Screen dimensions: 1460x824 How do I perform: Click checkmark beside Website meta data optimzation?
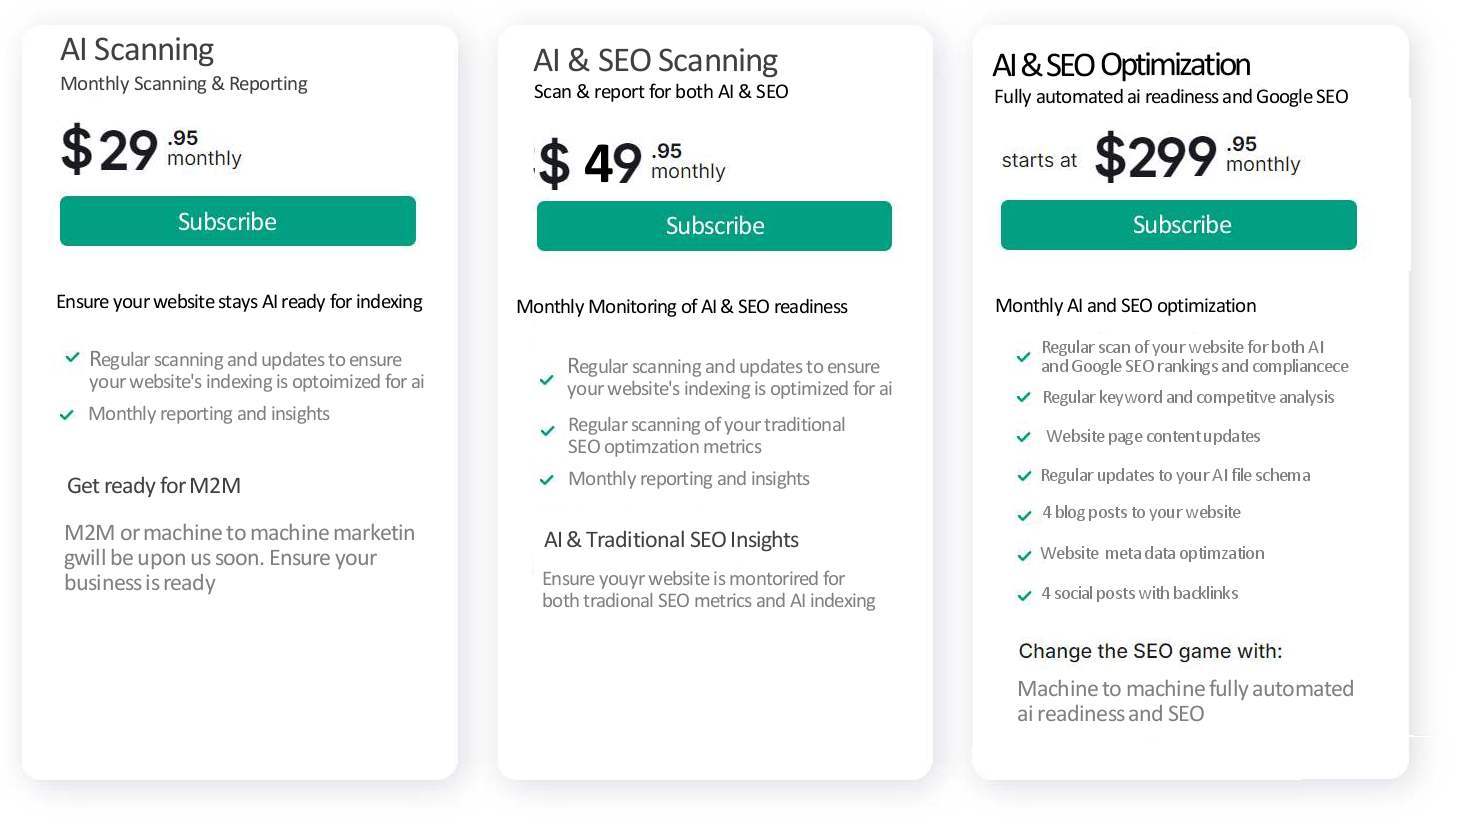pos(1023,555)
